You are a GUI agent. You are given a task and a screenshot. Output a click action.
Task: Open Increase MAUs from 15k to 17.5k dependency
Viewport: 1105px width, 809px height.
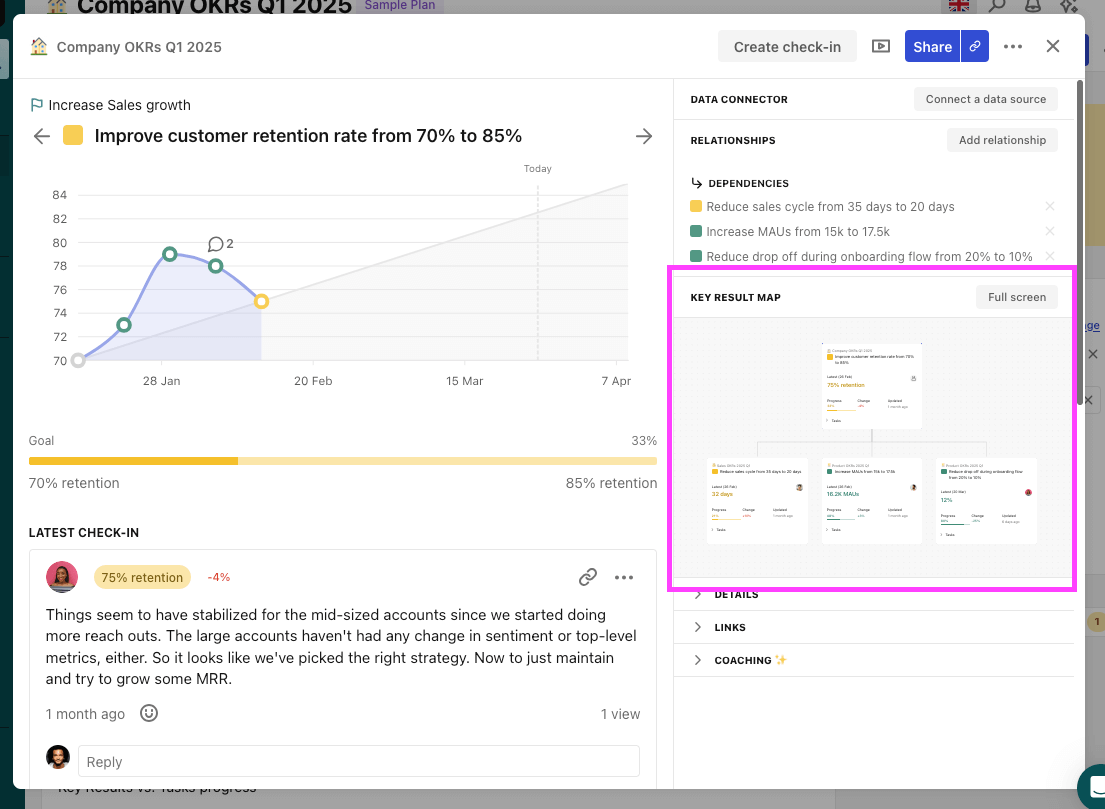pos(798,231)
